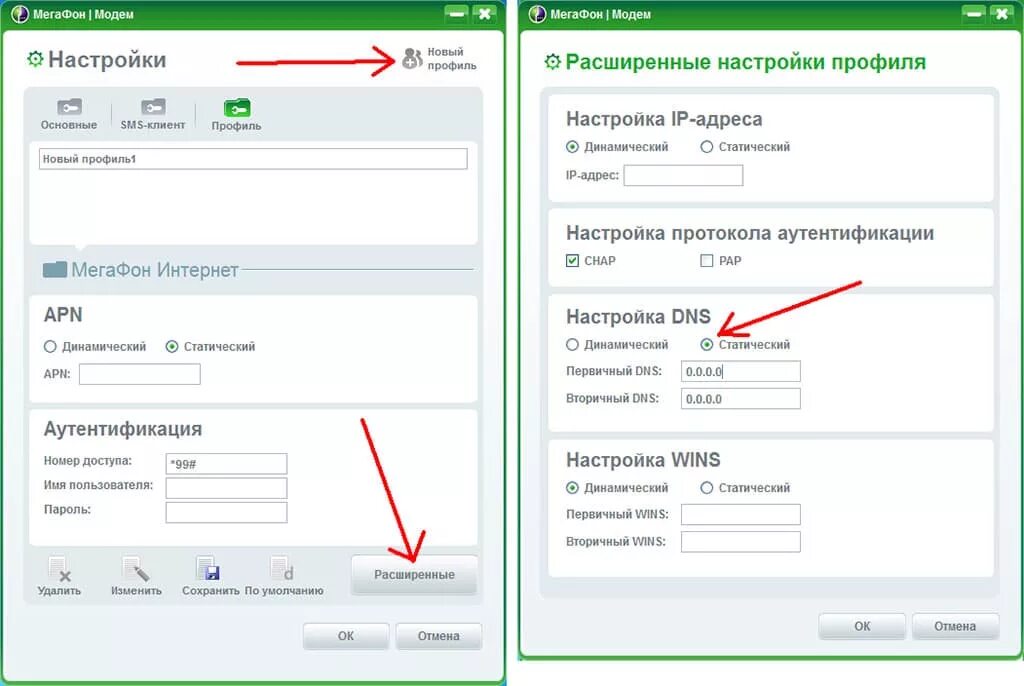
Task: Open the SMS-клиент tab icon
Action: (x=153, y=106)
